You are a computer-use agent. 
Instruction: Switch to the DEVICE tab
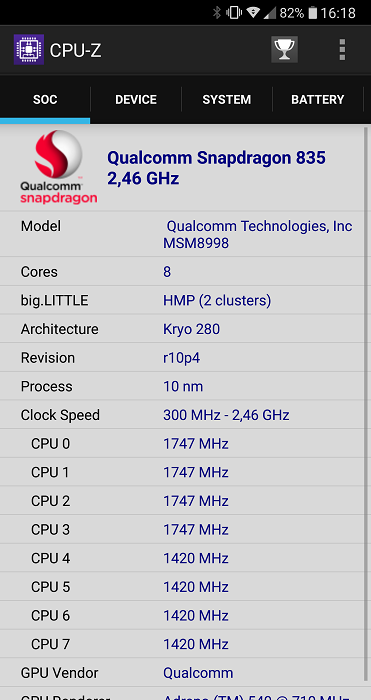[x=136, y=99]
